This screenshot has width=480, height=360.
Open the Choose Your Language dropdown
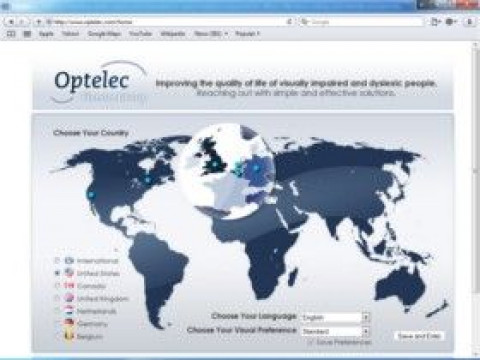click(x=335, y=317)
